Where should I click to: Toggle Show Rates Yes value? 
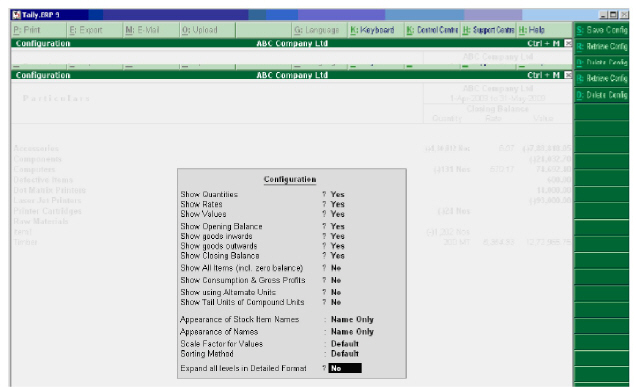coord(337,204)
